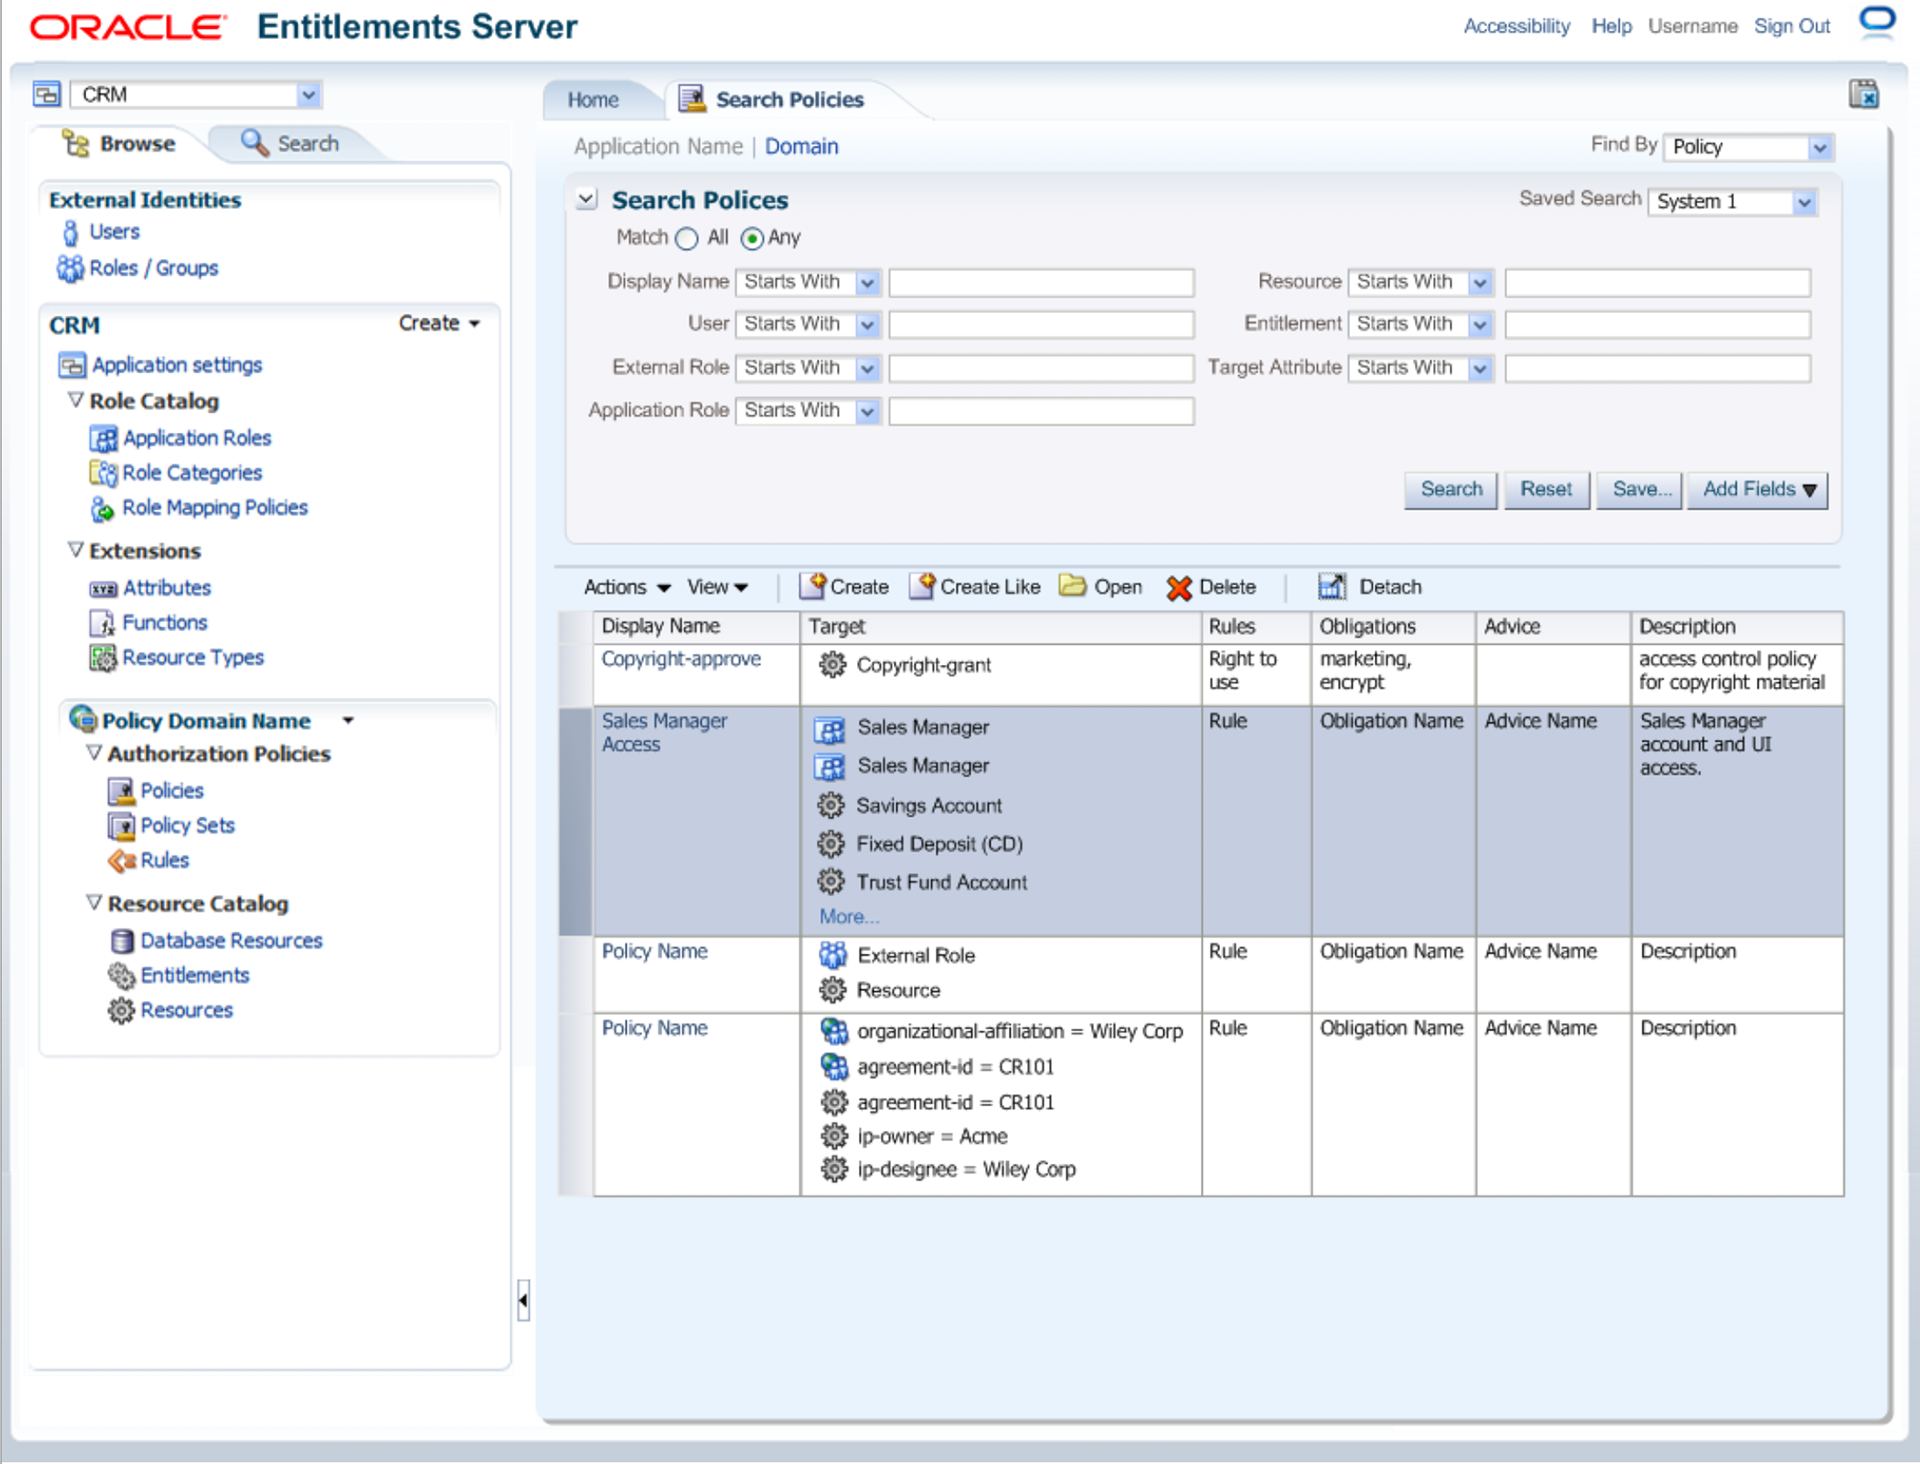Click the Functions icon under Extensions

tap(103, 623)
